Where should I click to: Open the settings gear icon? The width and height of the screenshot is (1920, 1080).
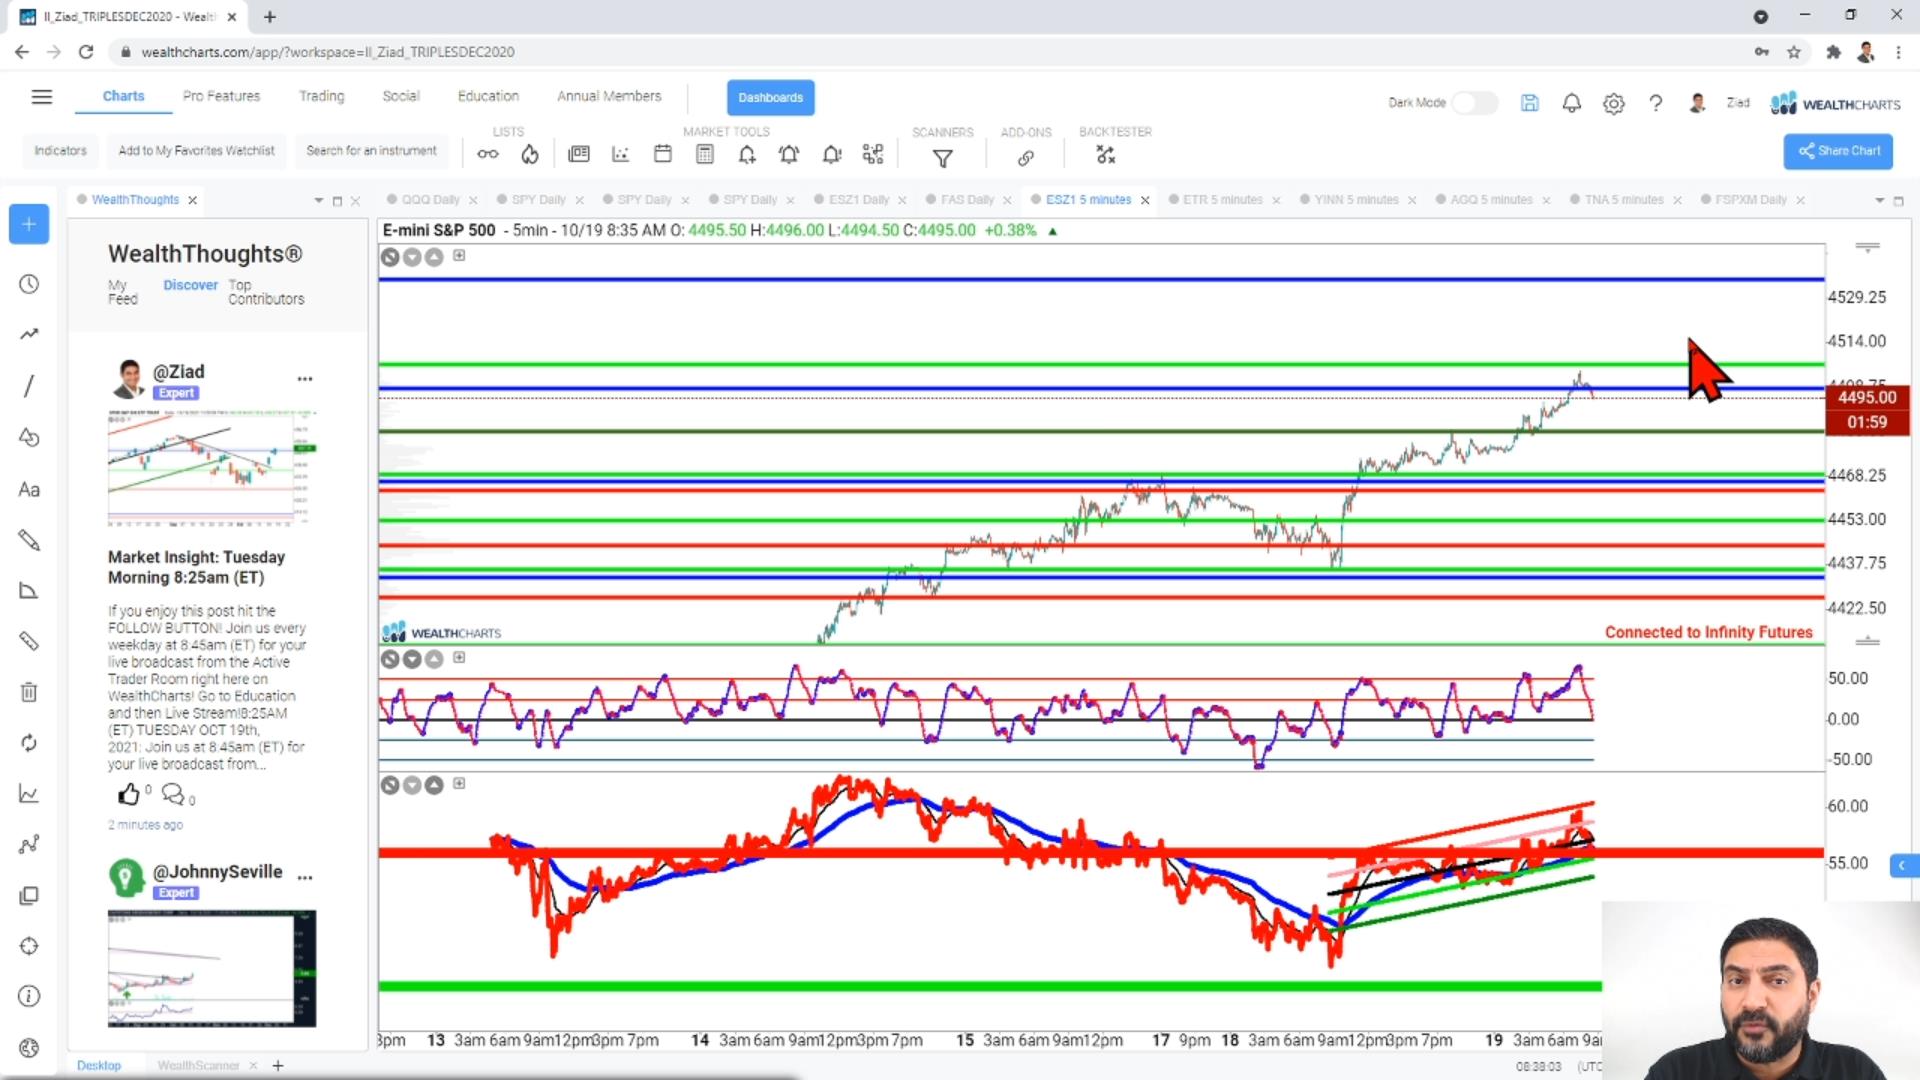(x=1614, y=103)
